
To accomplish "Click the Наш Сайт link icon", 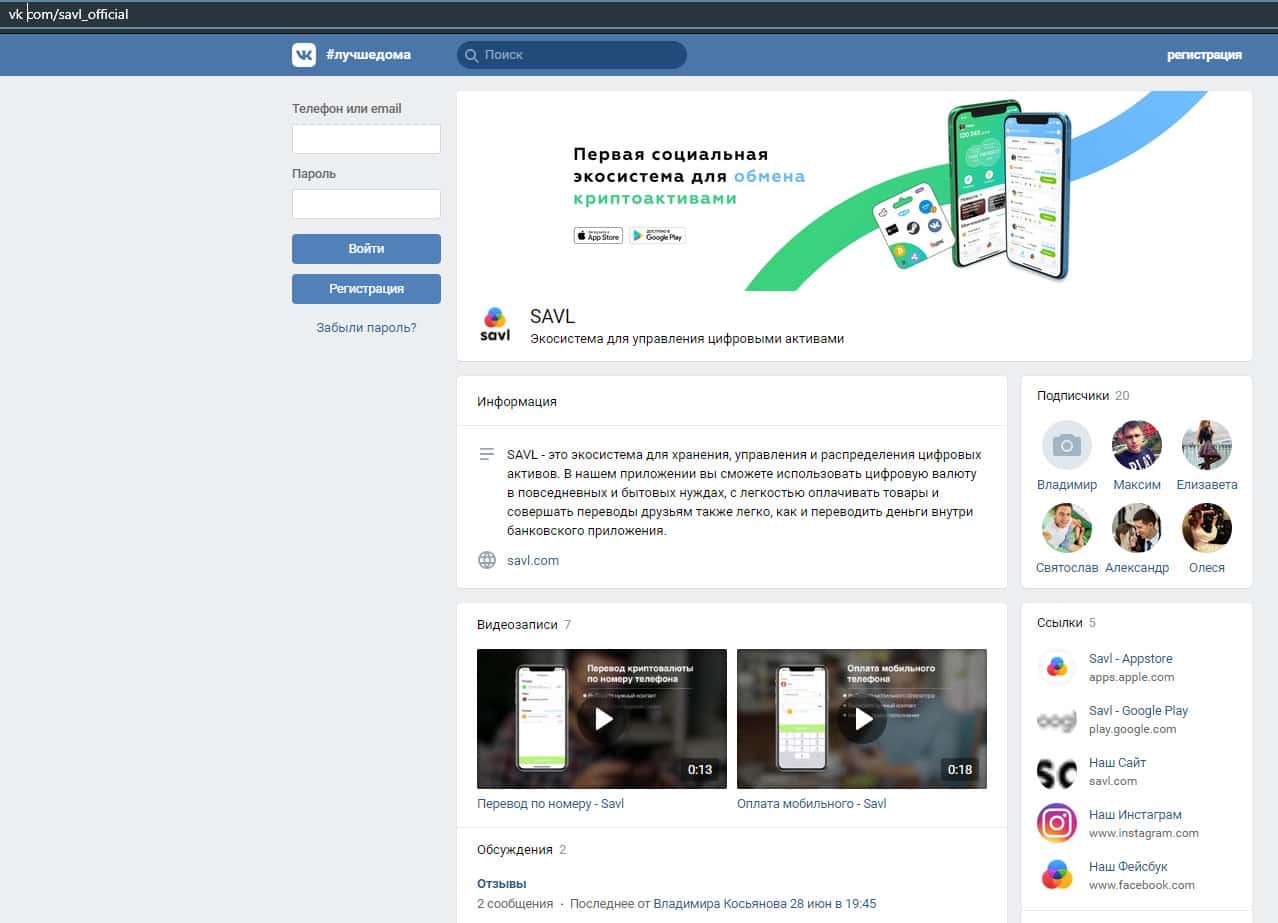I will coord(1057,772).
